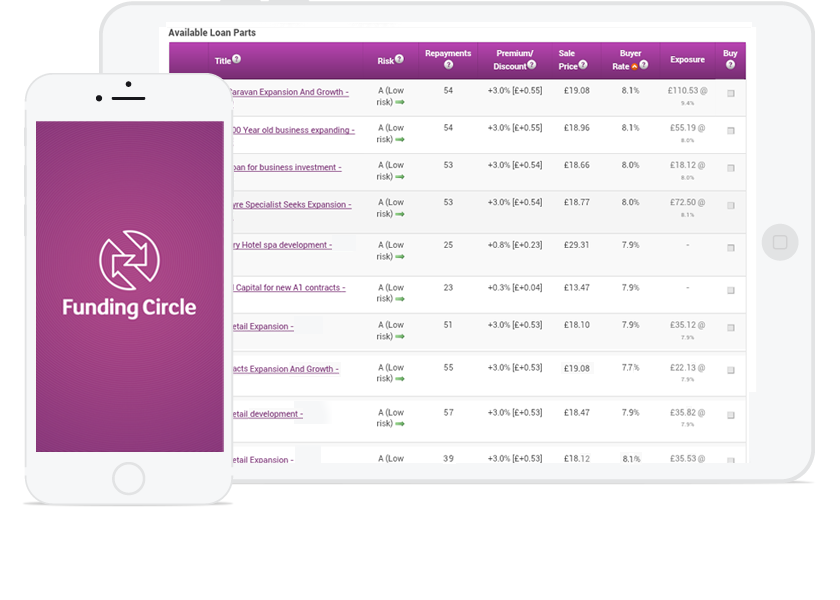The width and height of the screenshot is (840, 600).
Task: Click the Risk column help icon
Action: [400, 59]
